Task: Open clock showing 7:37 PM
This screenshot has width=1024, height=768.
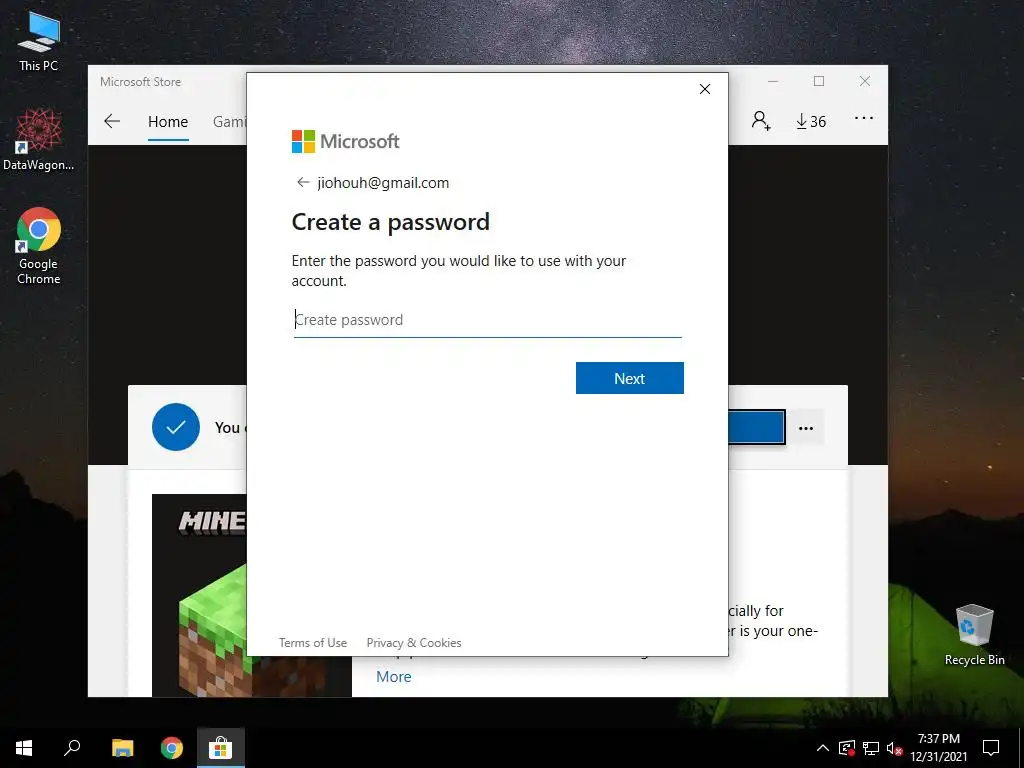Action: [938, 748]
